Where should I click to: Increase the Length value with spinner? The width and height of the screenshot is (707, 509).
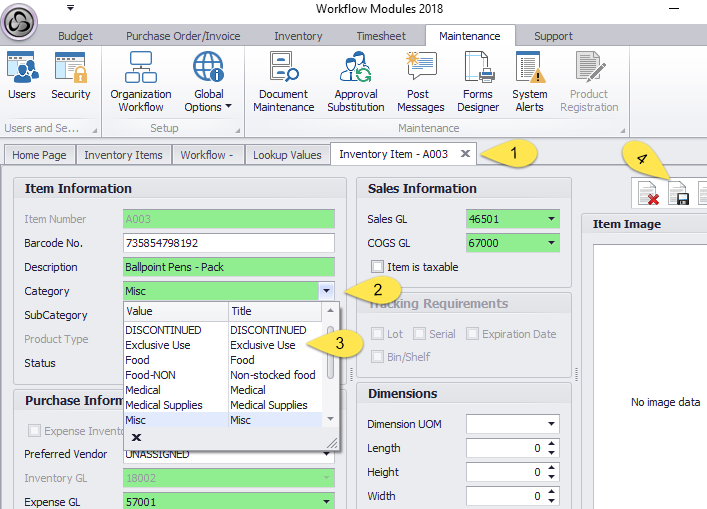click(552, 445)
